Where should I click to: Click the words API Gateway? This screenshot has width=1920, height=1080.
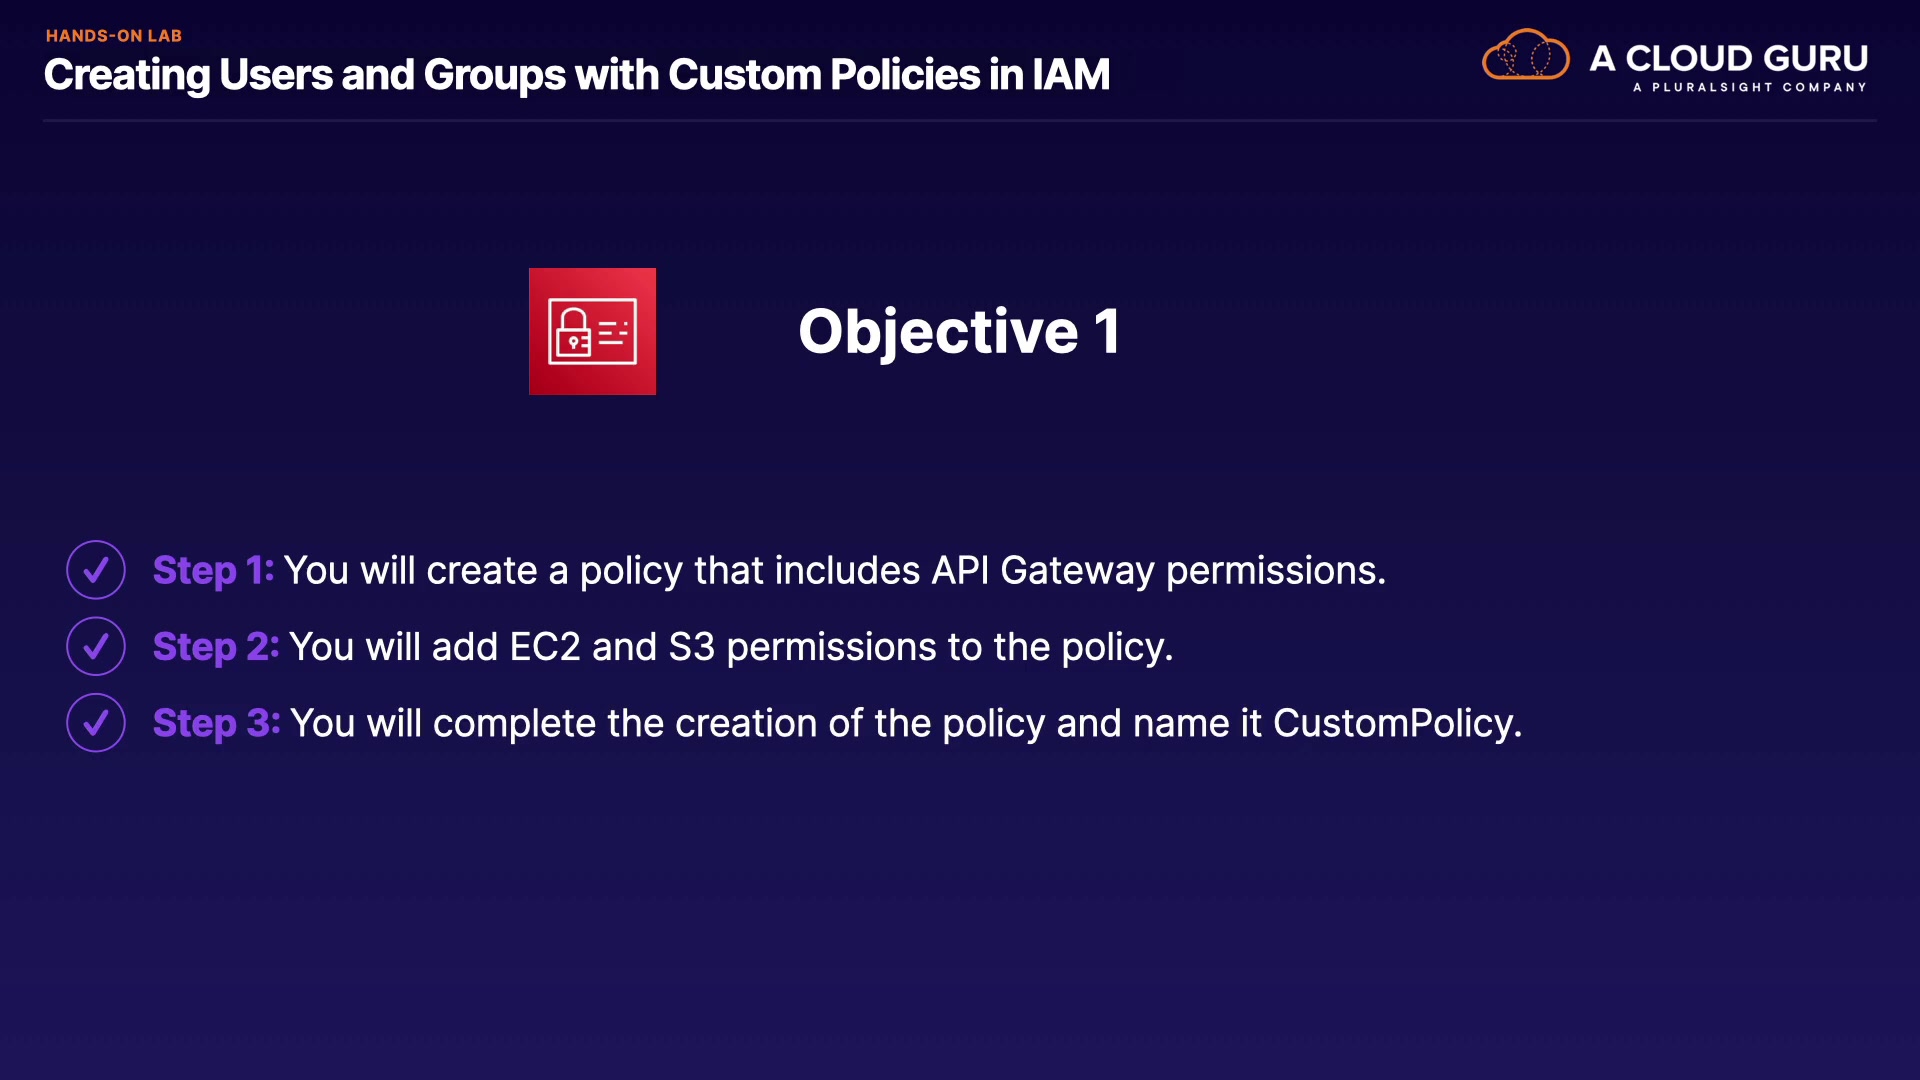1042,570
